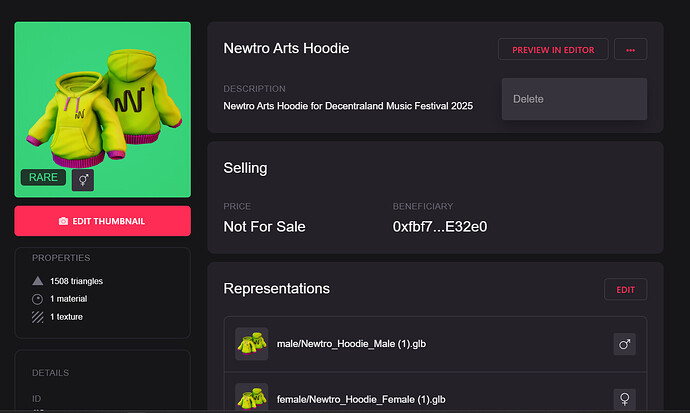Viewport: 690px width, 413px height.
Task: Click the Newtro Arts Hoodie title
Action: tap(286, 48)
